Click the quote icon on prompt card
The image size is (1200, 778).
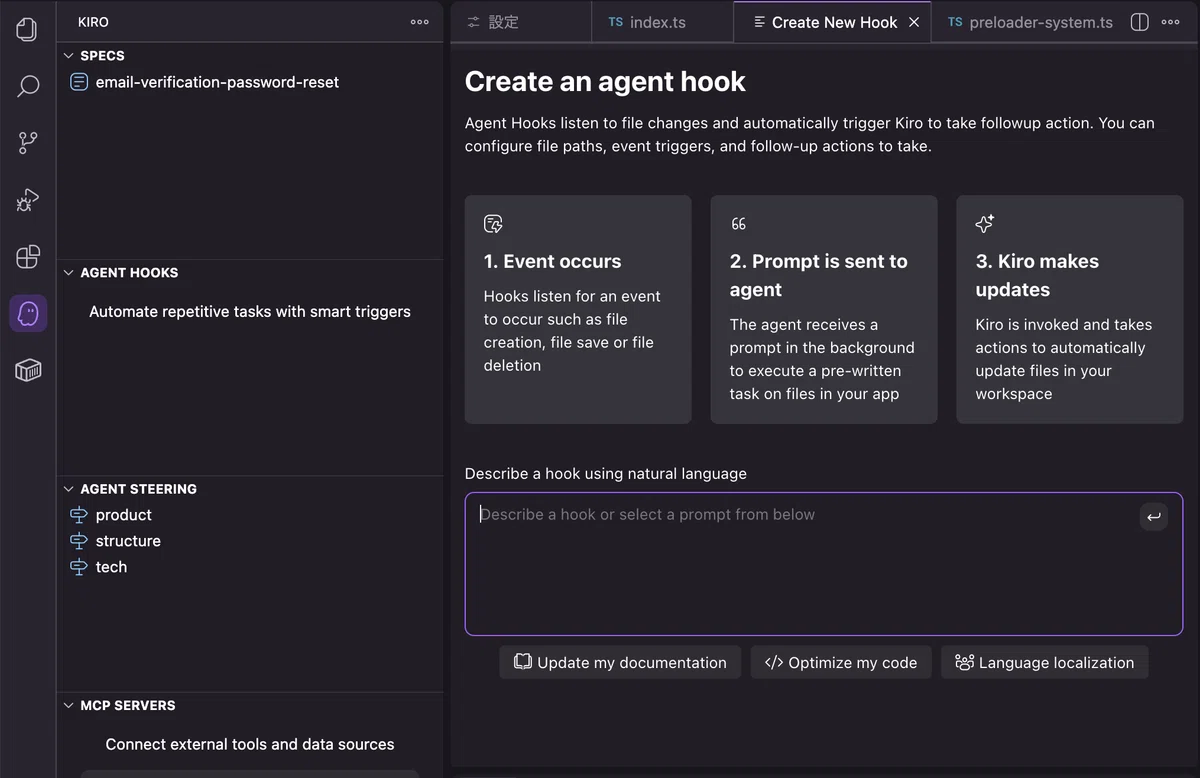point(739,224)
